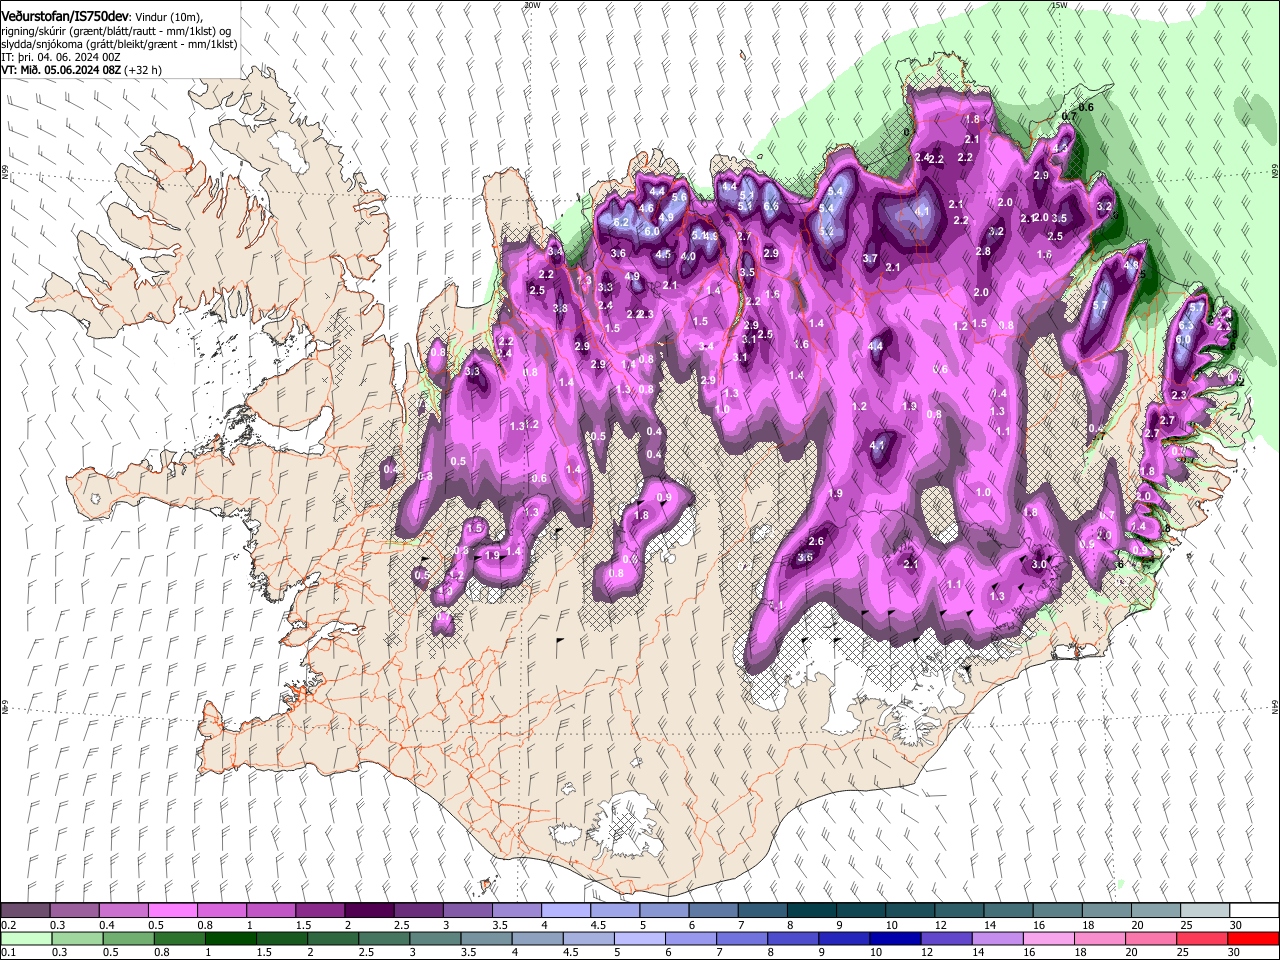The width and height of the screenshot is (1280, 960).
Task: Click the 6.2 precipitation value on map
Action: click(620, 222)
